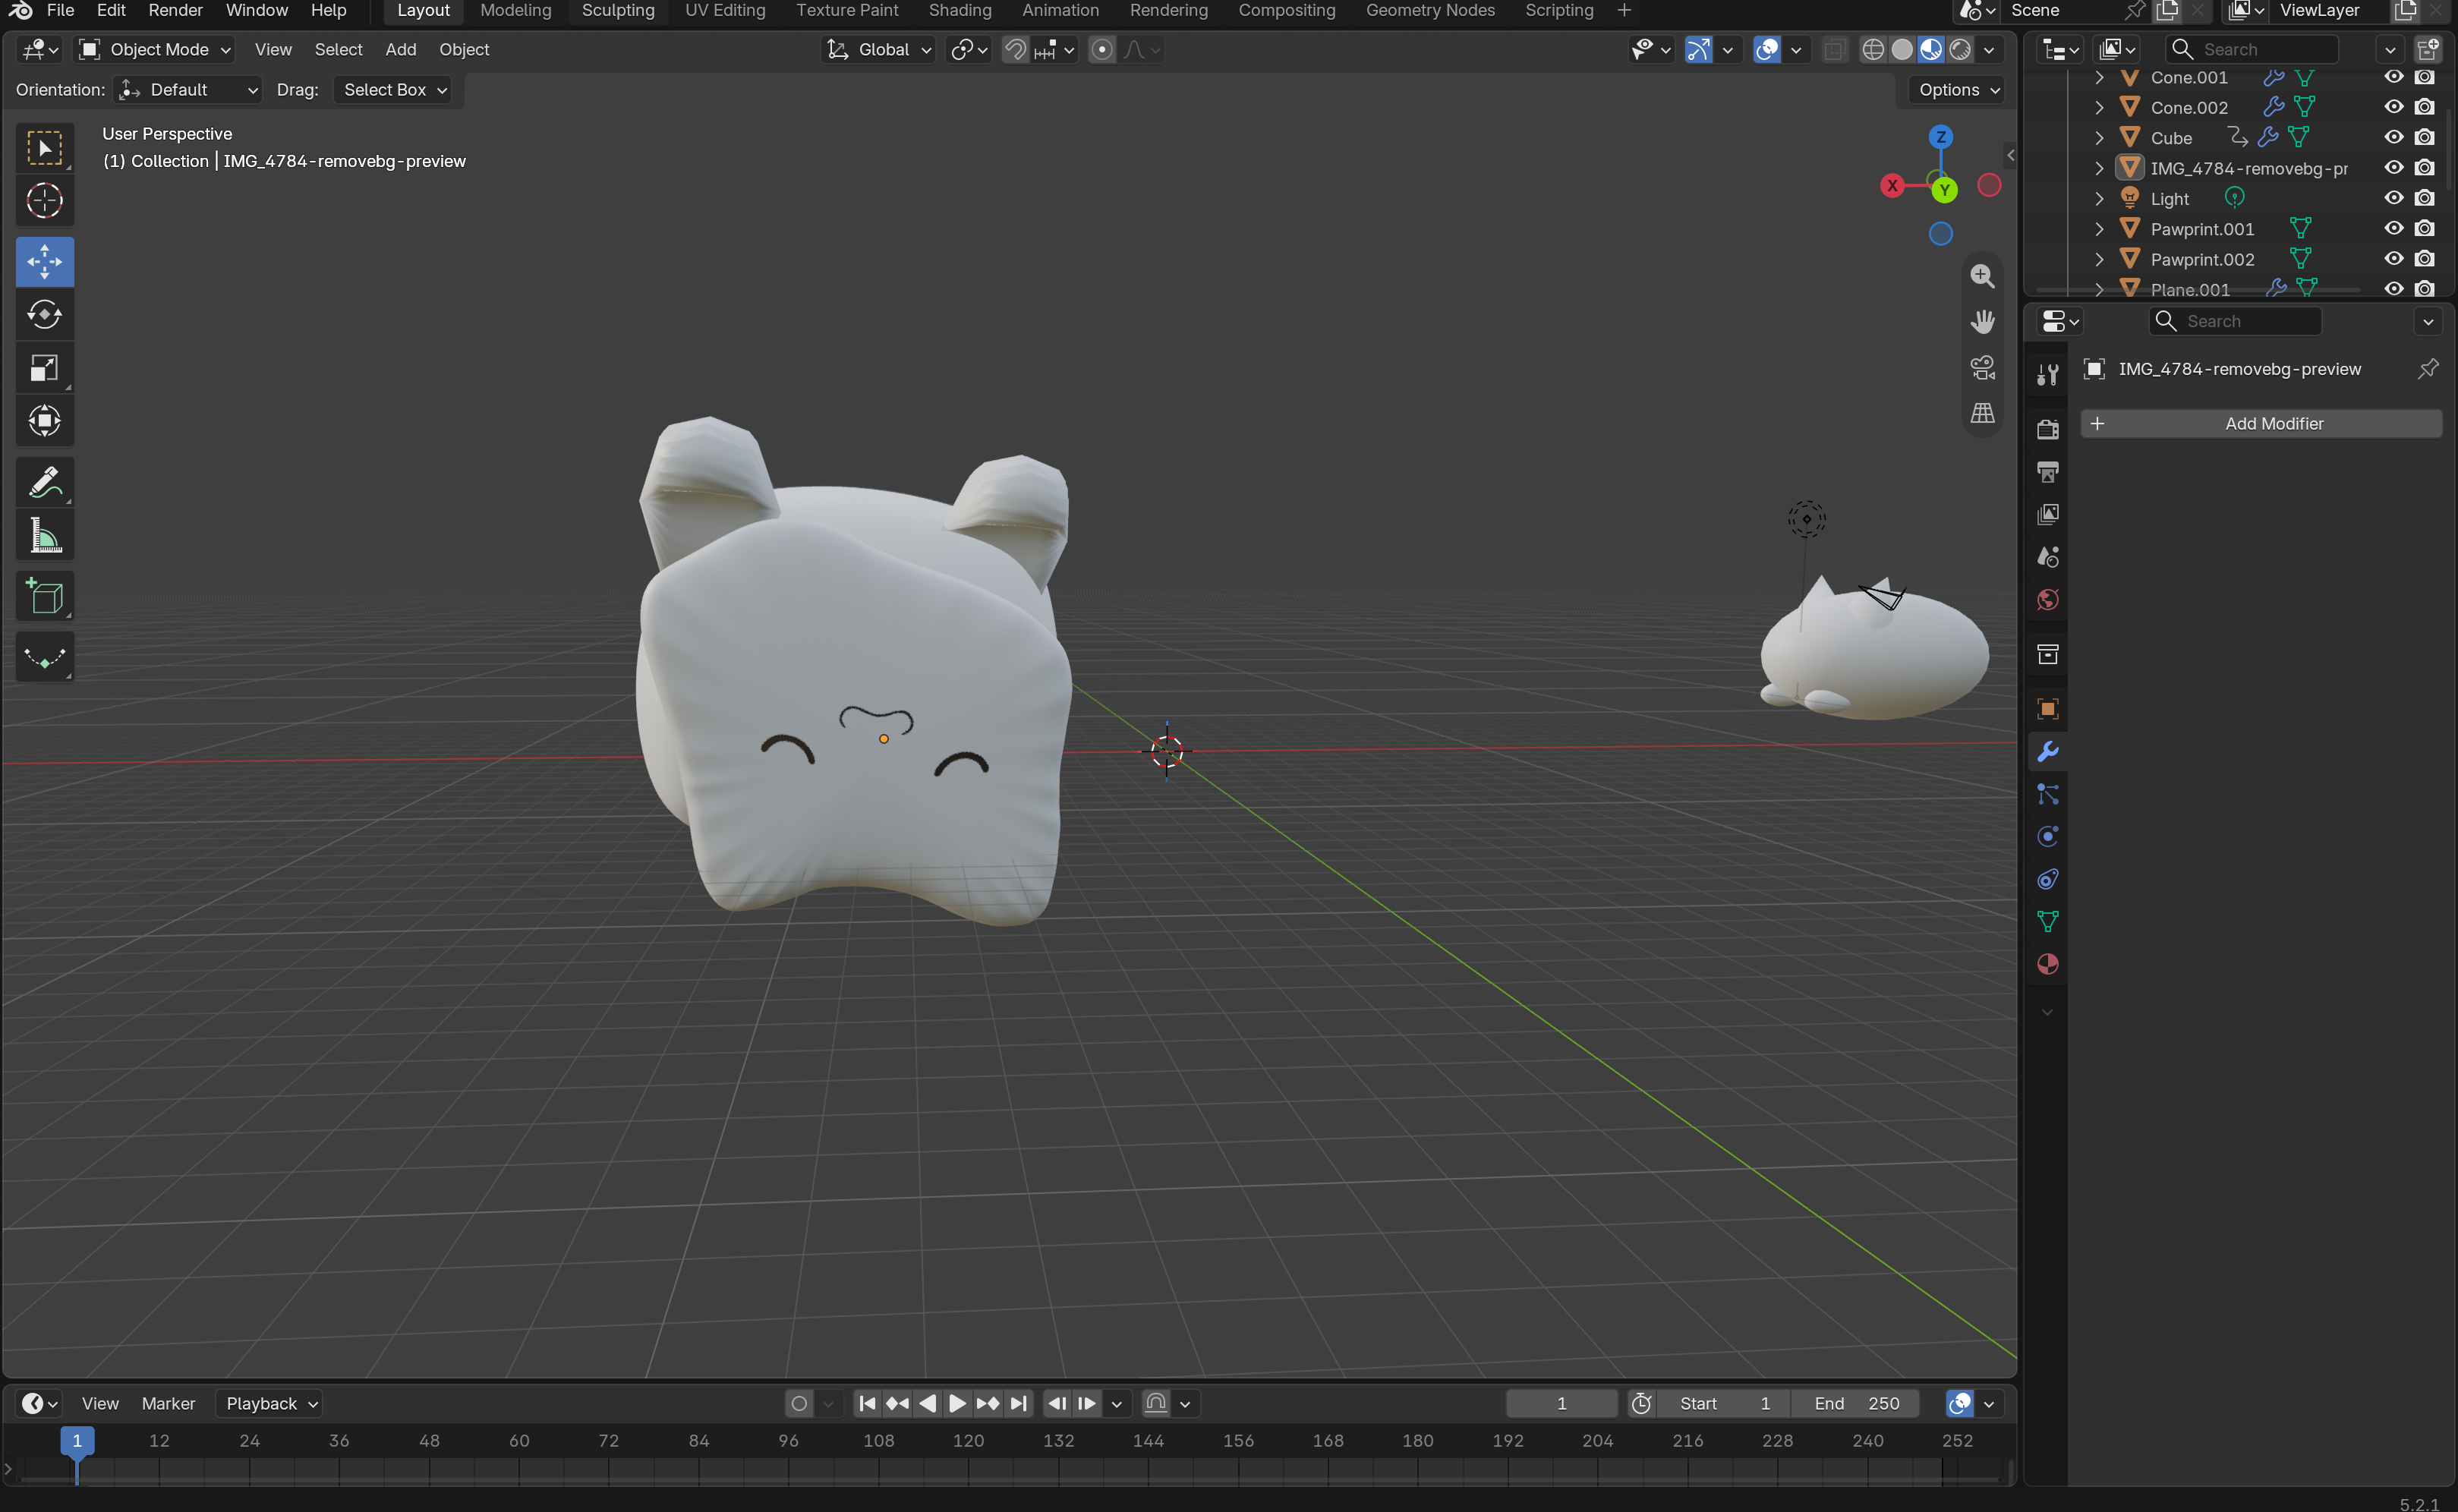Toggle snapping magnet button
Screen dimensions: 2458x1512
(x=1015, y=49)
